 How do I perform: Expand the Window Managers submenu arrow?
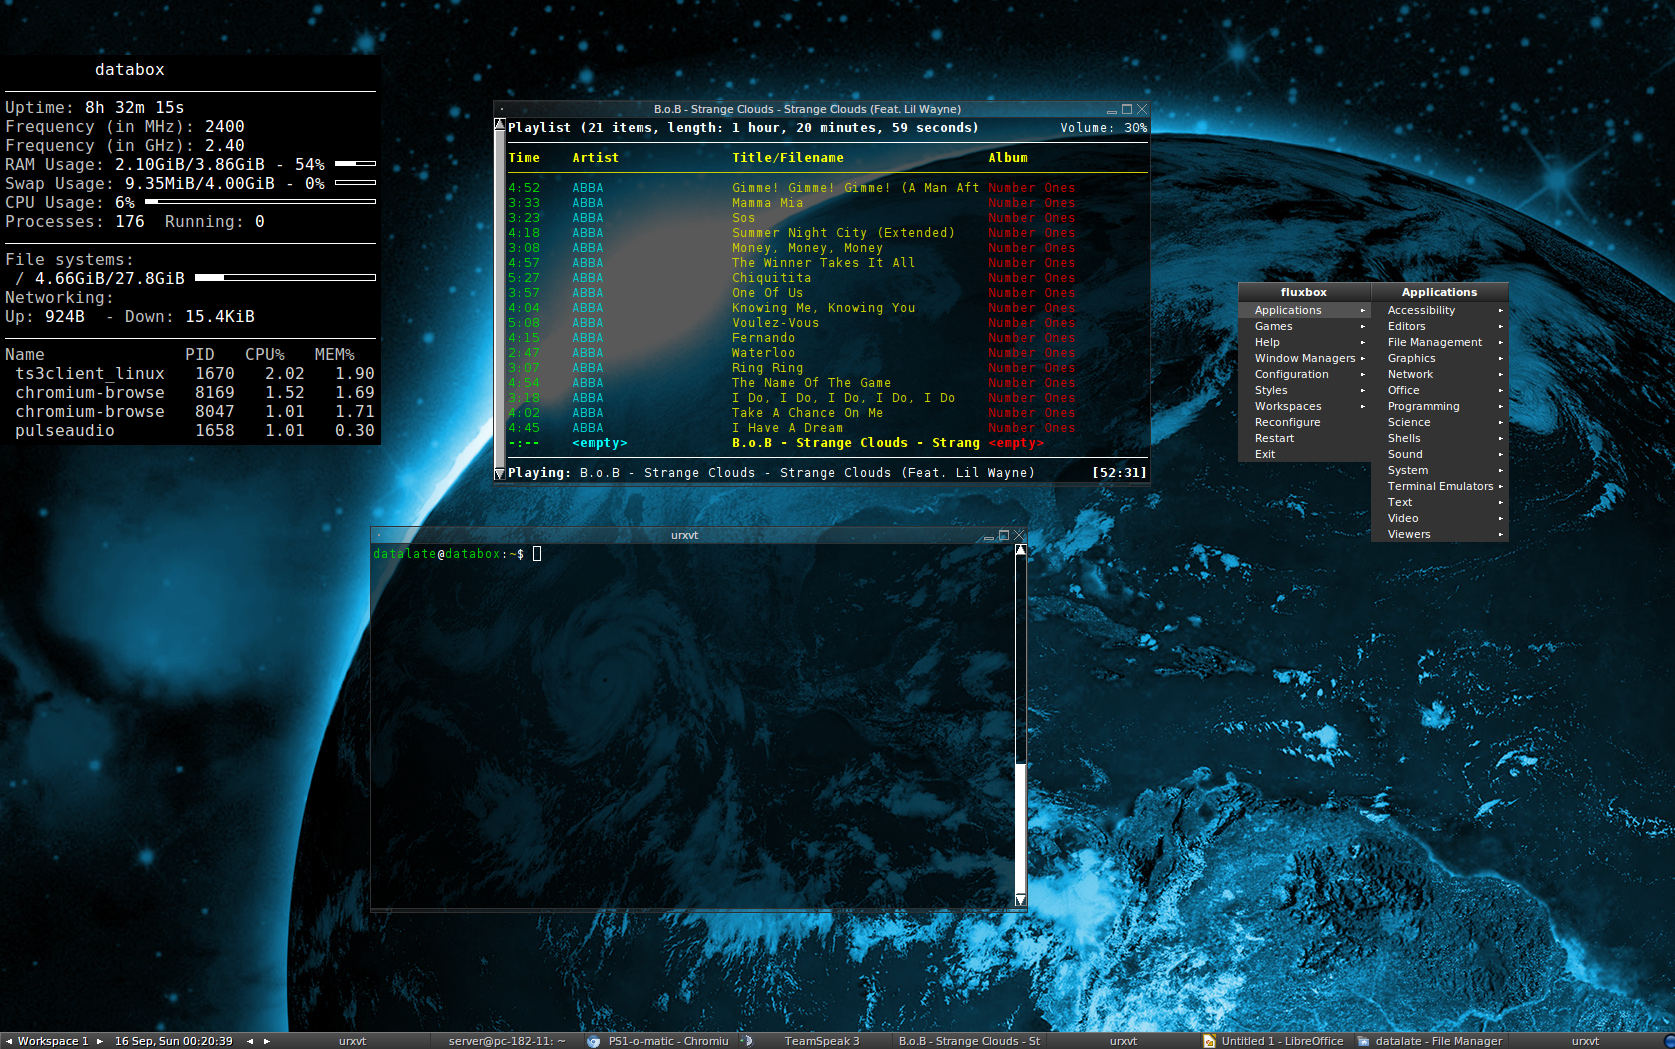click(x=1362, y=358)
